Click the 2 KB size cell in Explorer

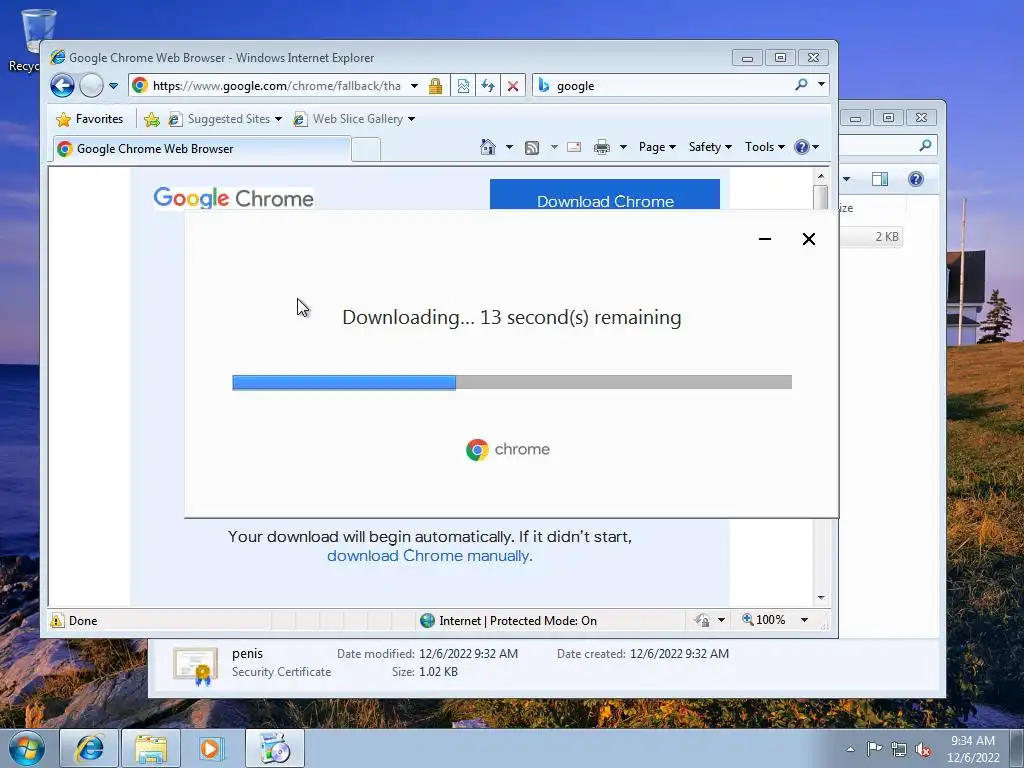(x=886, y=236)
